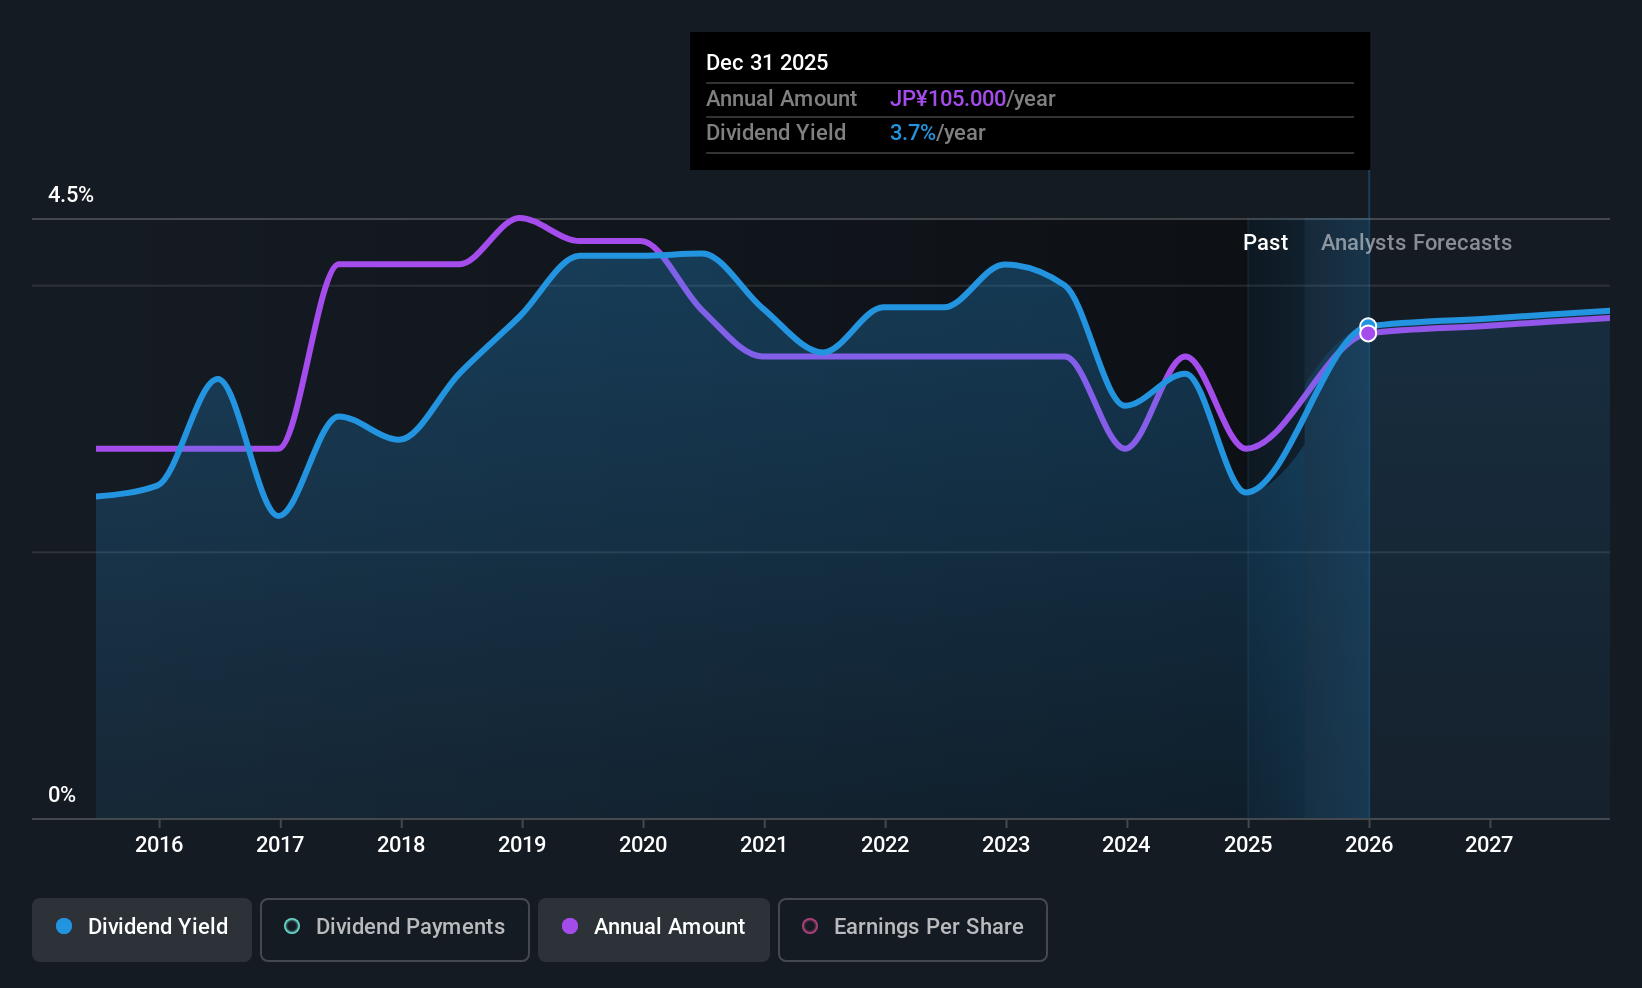Viewport: 1642px width, 988px height.
Task: Toggle the Annual Amount series
Action: tap(654, 929)
